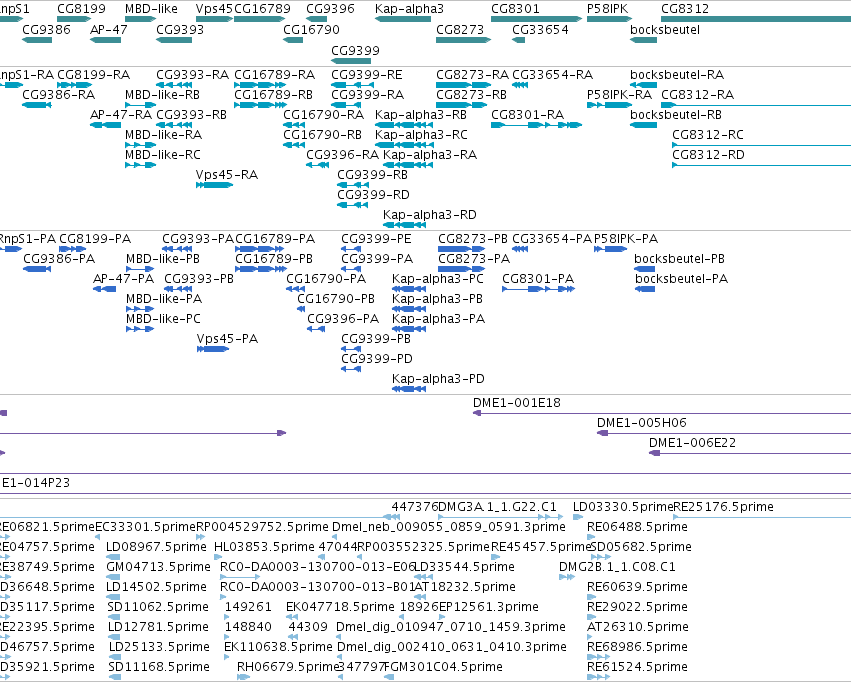Select clone DME1-005H06
851x682 pixels.
tap(642, 423)
